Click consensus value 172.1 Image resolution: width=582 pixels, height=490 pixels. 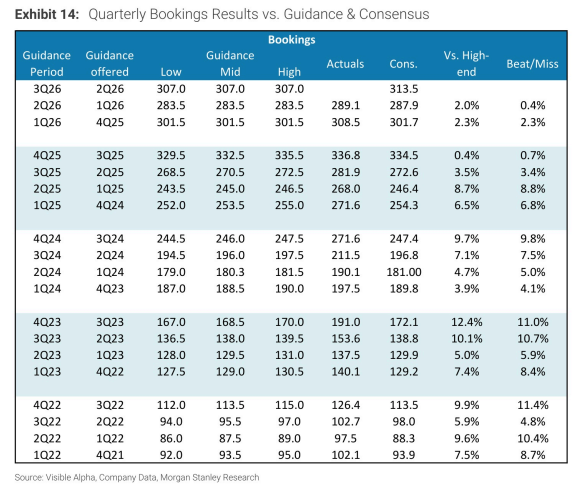[x=403, y=322]
